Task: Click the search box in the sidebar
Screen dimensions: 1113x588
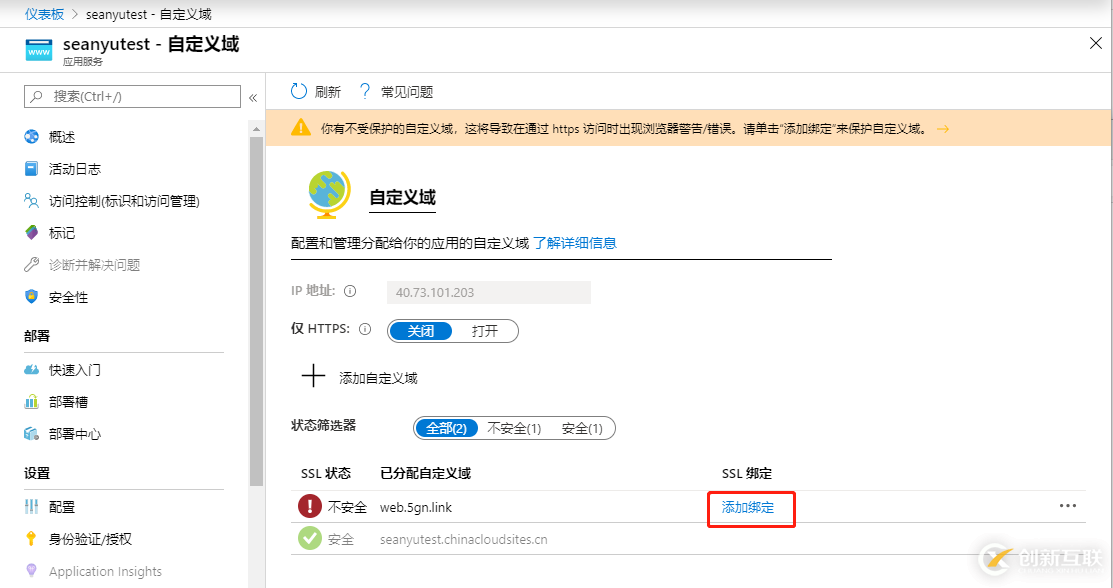Action: (x=133, y=96)
